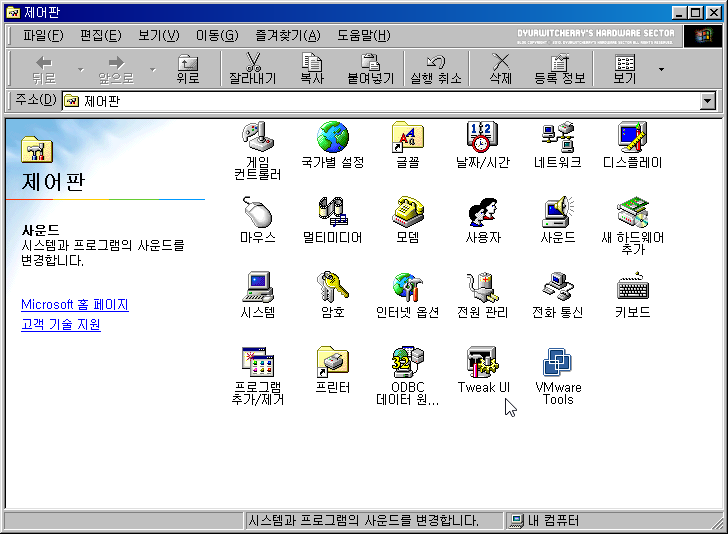Open the 키보드 icon

tap(632, 287)
